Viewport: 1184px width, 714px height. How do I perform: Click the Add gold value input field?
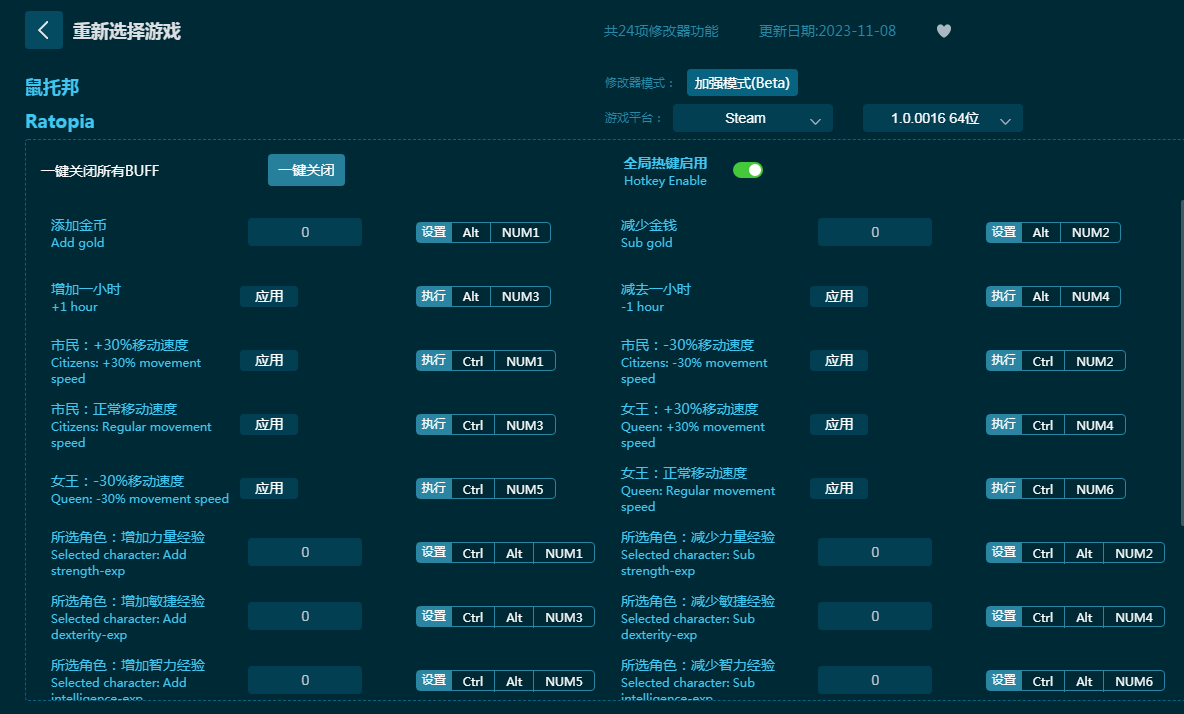(x=305, y=232)
